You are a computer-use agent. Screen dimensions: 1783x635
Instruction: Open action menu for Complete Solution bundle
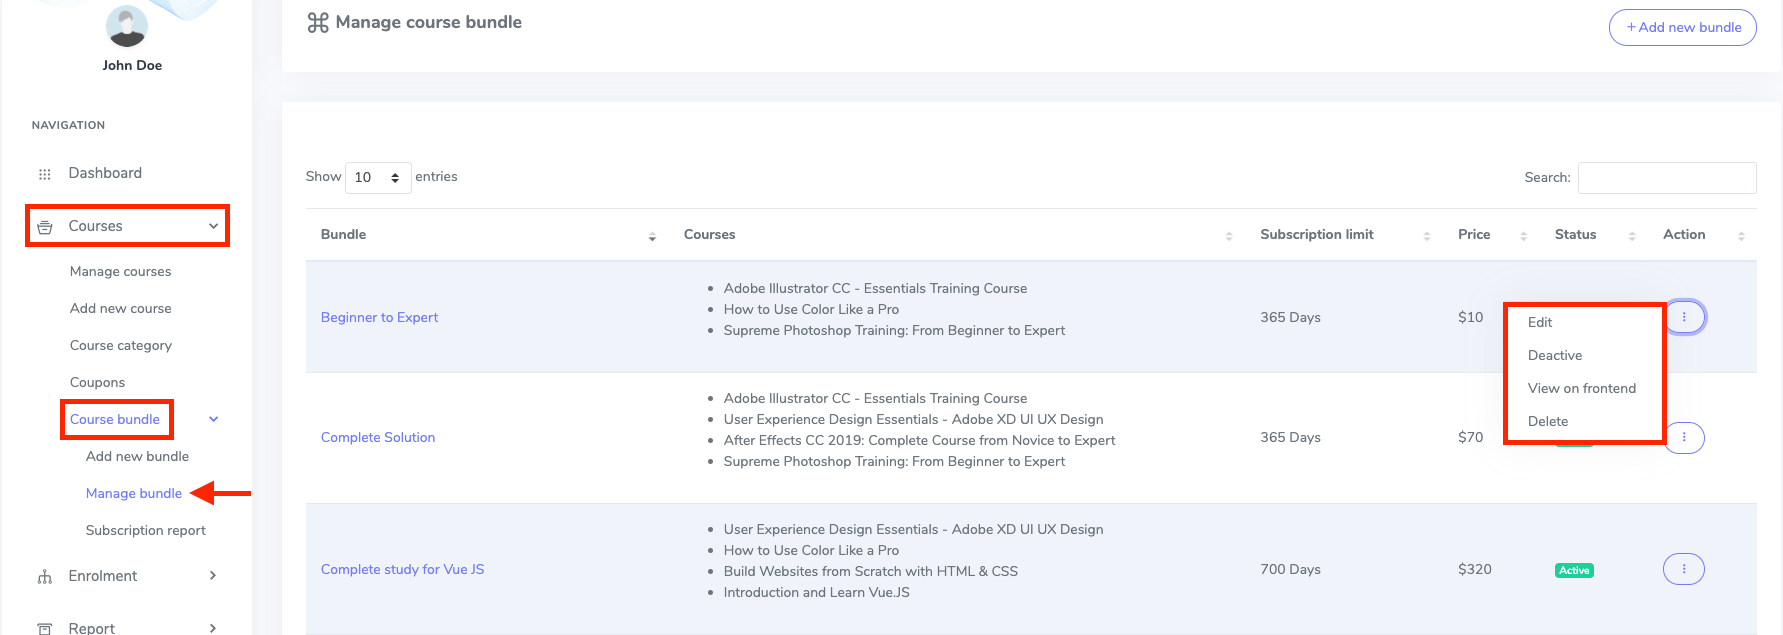click(x=1684, y=438)
